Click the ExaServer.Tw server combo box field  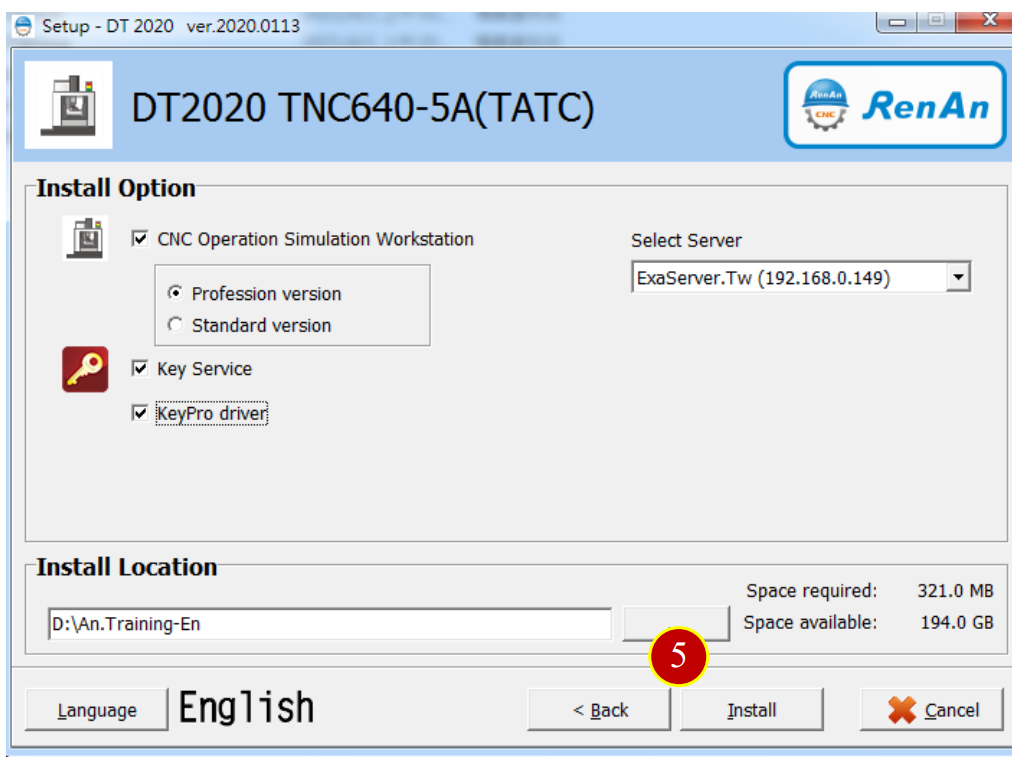pos(801,277)
